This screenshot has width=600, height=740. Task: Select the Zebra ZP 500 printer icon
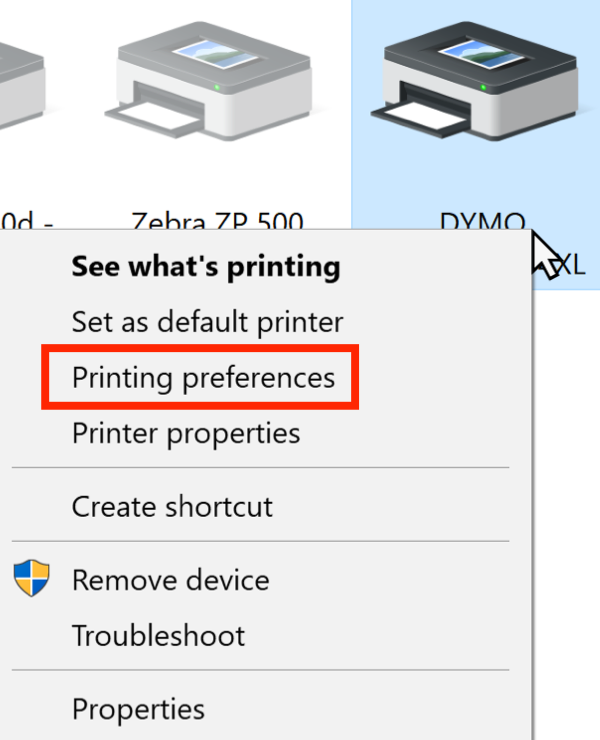click(x=208, y=80)
